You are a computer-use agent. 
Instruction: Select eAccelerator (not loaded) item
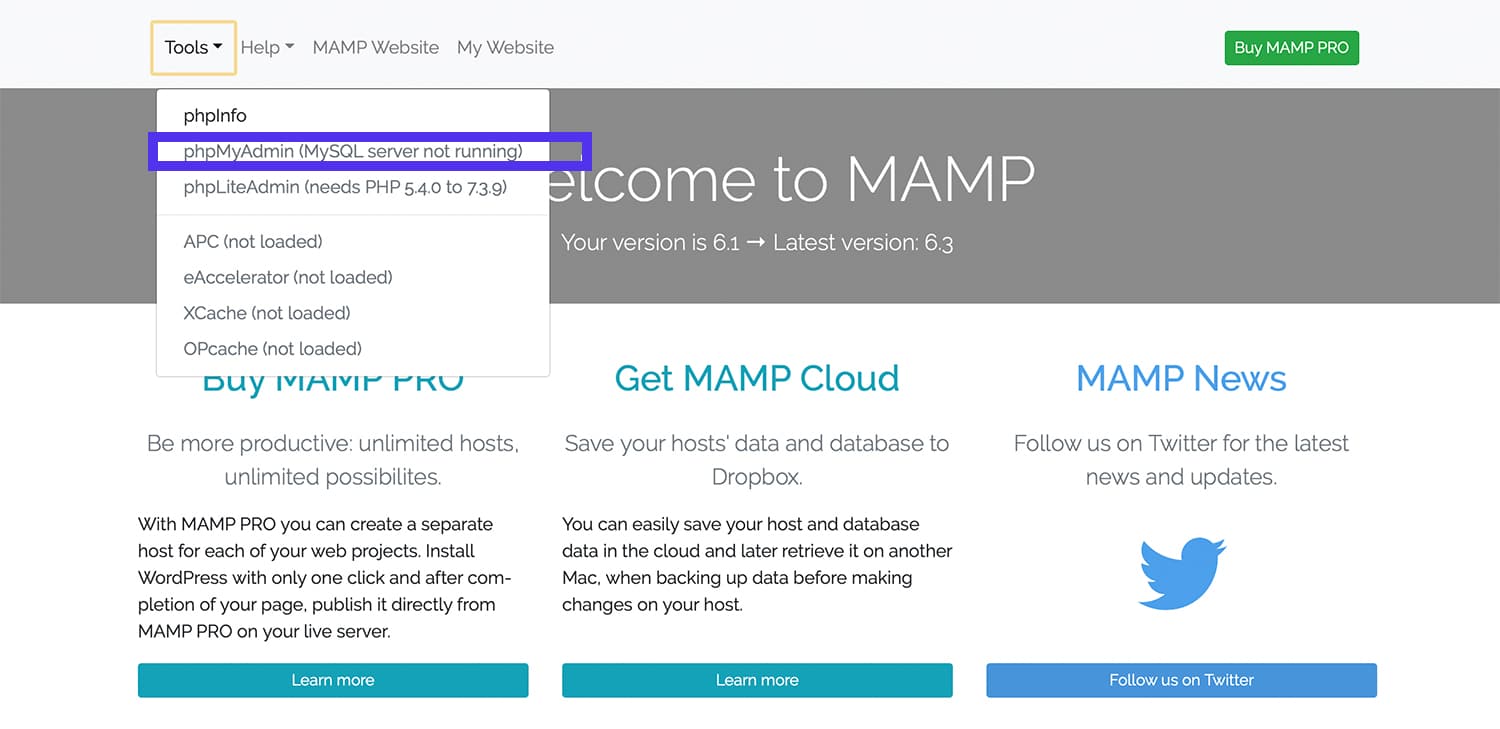pyautogui.click(x=288, y=277)
